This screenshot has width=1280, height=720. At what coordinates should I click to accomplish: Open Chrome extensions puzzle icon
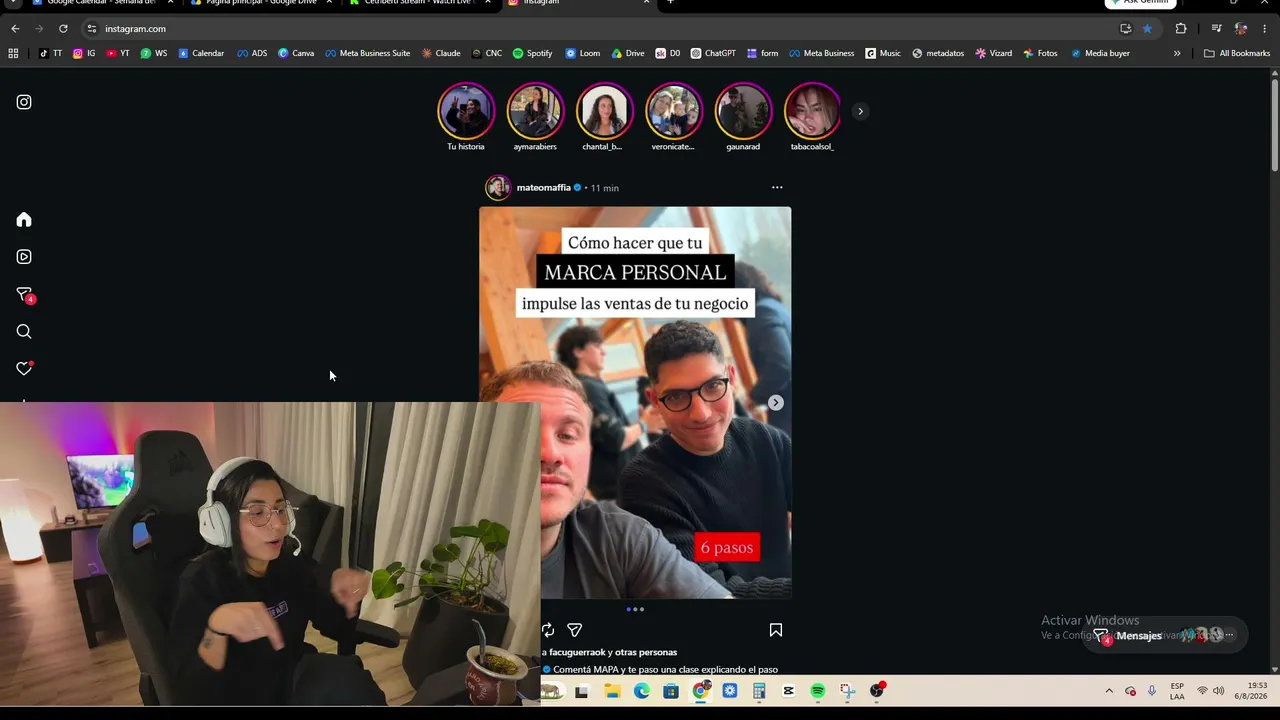tap(1181, 29)
